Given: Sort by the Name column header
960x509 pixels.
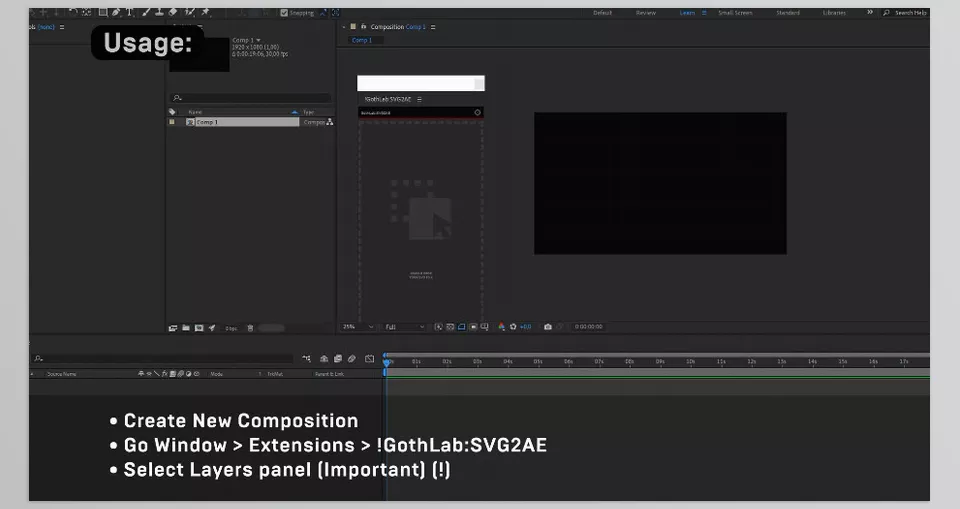Looking at the screenshot, I should (195, 112).
